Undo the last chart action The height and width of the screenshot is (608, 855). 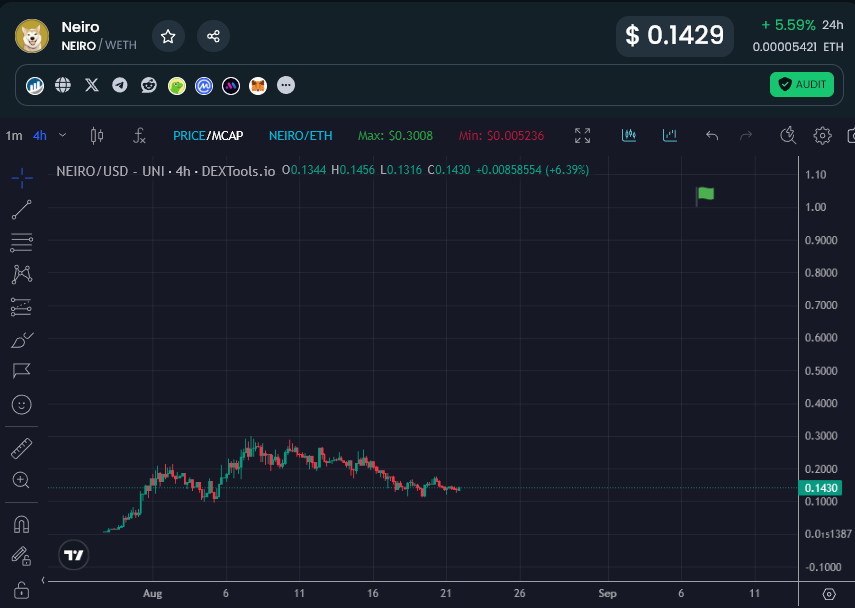(712, 135)
